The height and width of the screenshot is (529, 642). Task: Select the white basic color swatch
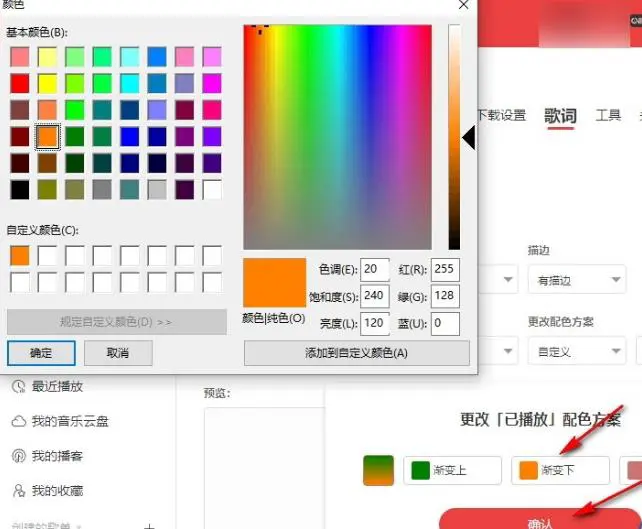tap(212, 190)
